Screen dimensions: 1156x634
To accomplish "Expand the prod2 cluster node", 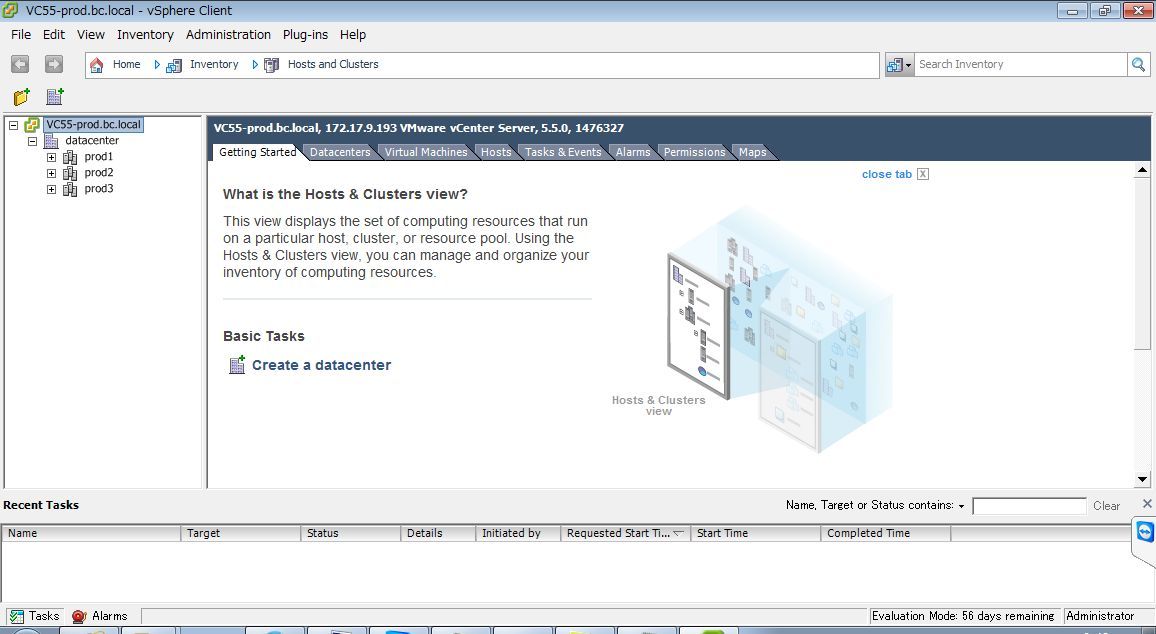I will click(x=52, y=173).
